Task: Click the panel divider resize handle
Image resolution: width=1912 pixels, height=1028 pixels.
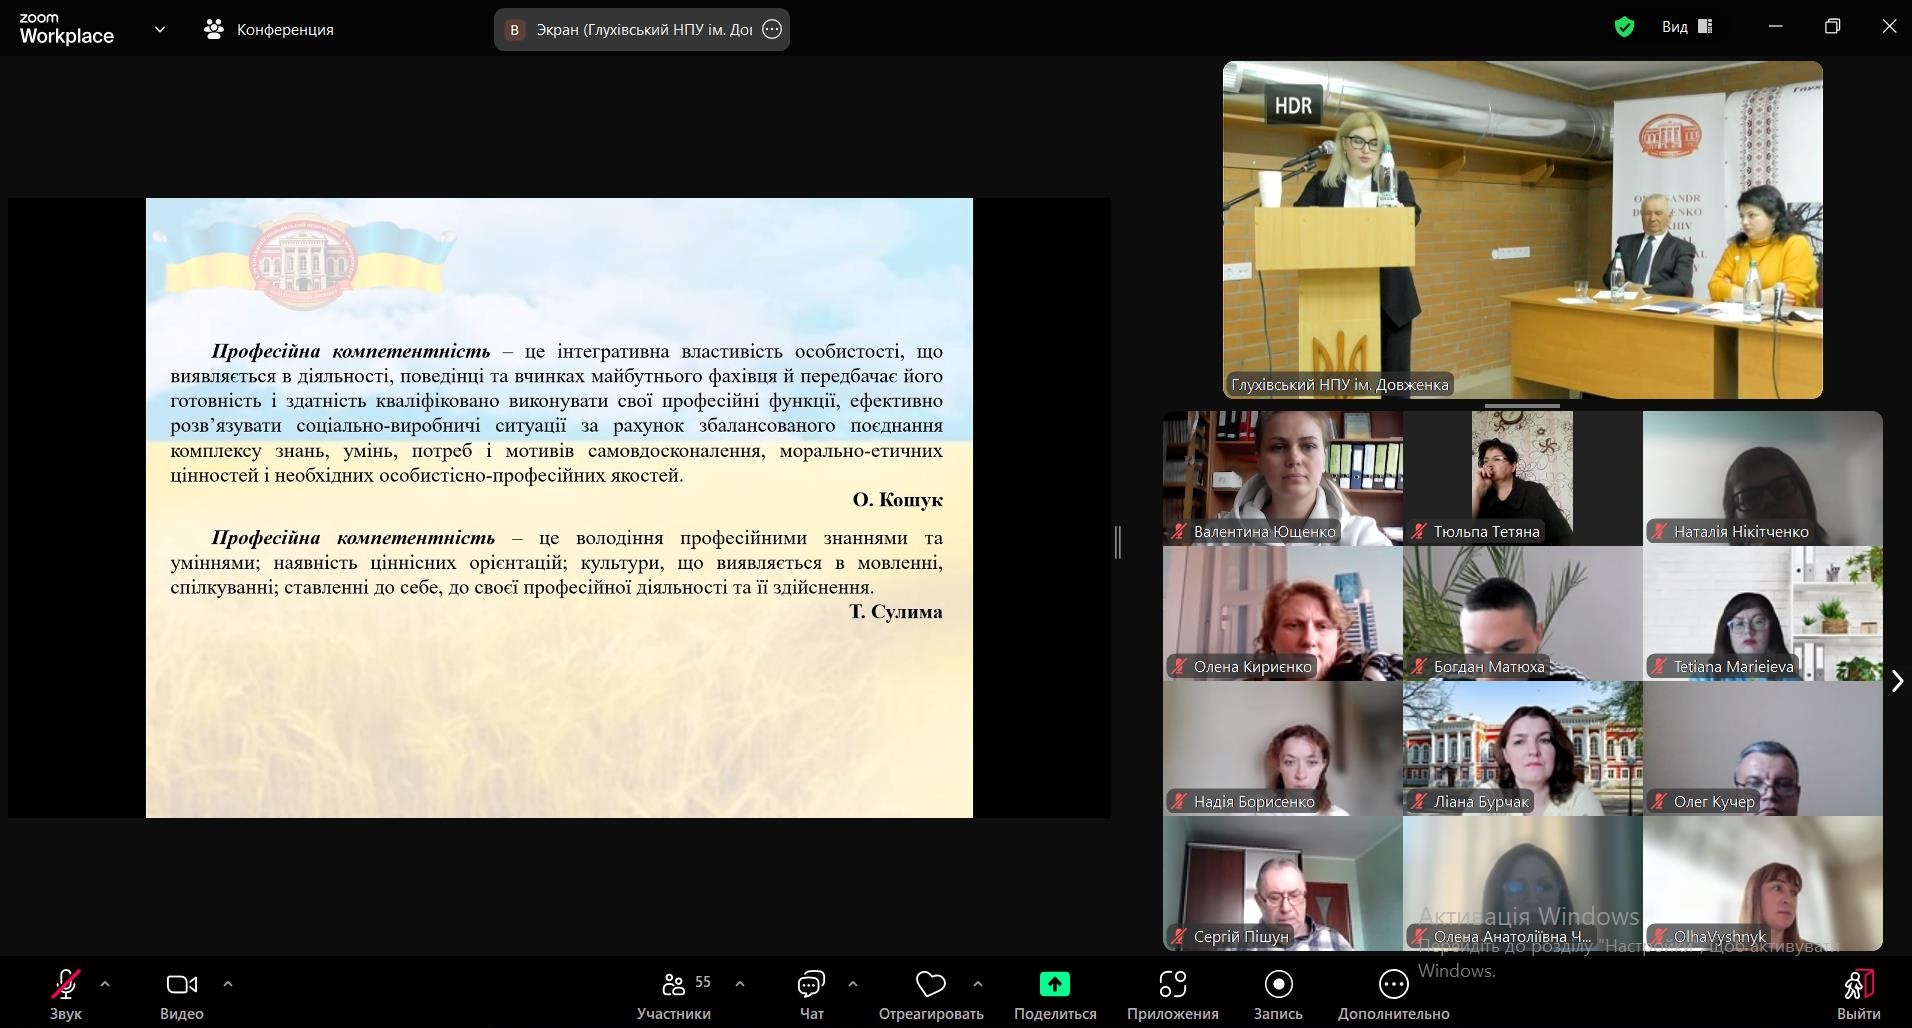Action: [x=1117, y=542]
